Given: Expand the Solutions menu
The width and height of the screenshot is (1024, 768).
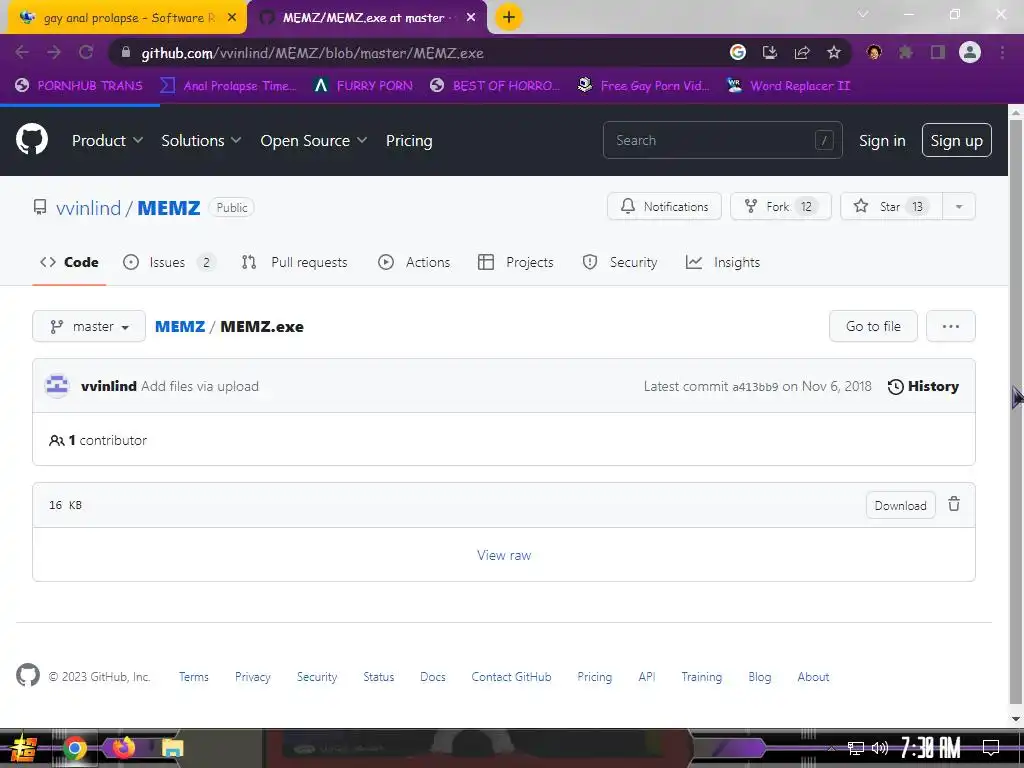Looking at the screenshot, I should 201,140.
